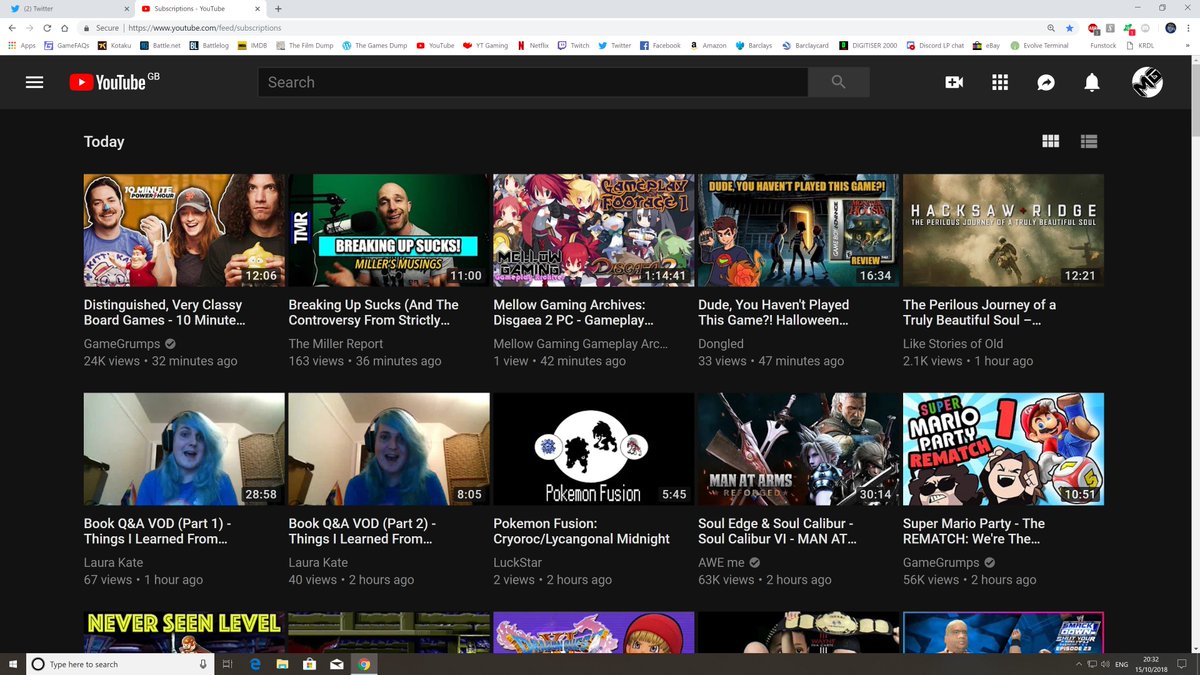Open the Pokemon Fusion video thumbnail

(x=594, y=449)
